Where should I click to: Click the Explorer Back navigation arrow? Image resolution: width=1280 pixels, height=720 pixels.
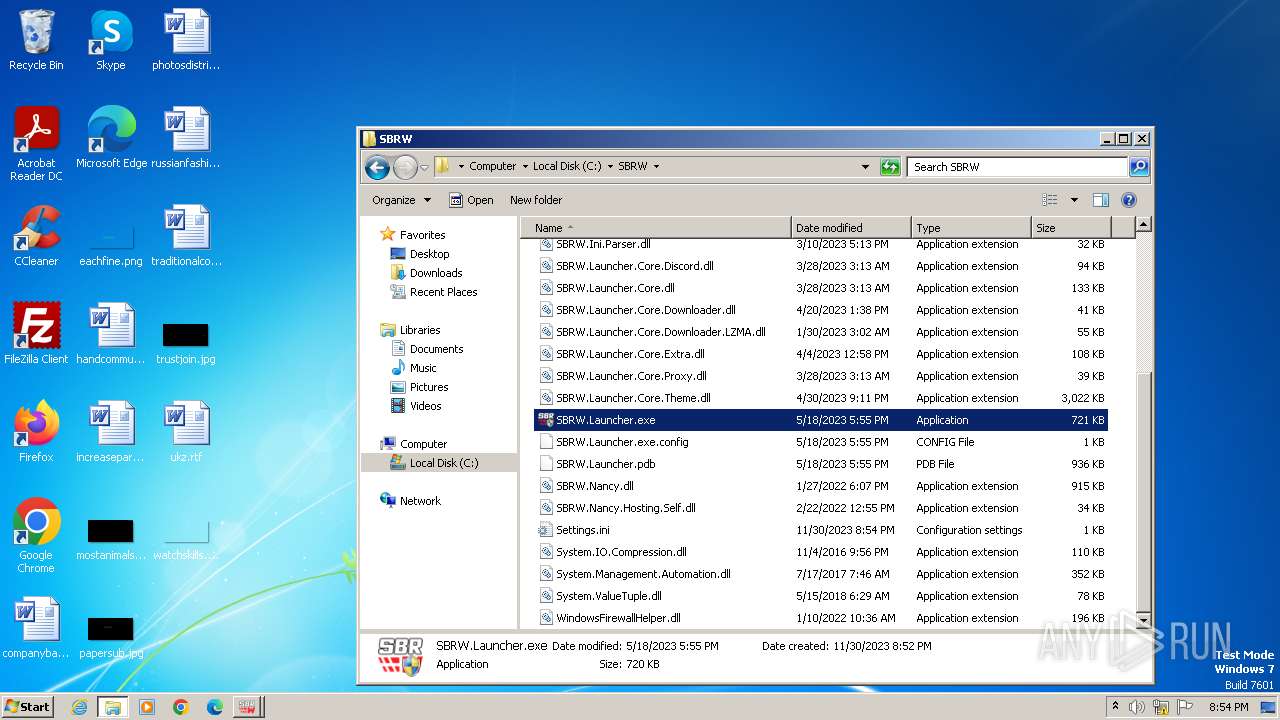click(x=377, y=167)
